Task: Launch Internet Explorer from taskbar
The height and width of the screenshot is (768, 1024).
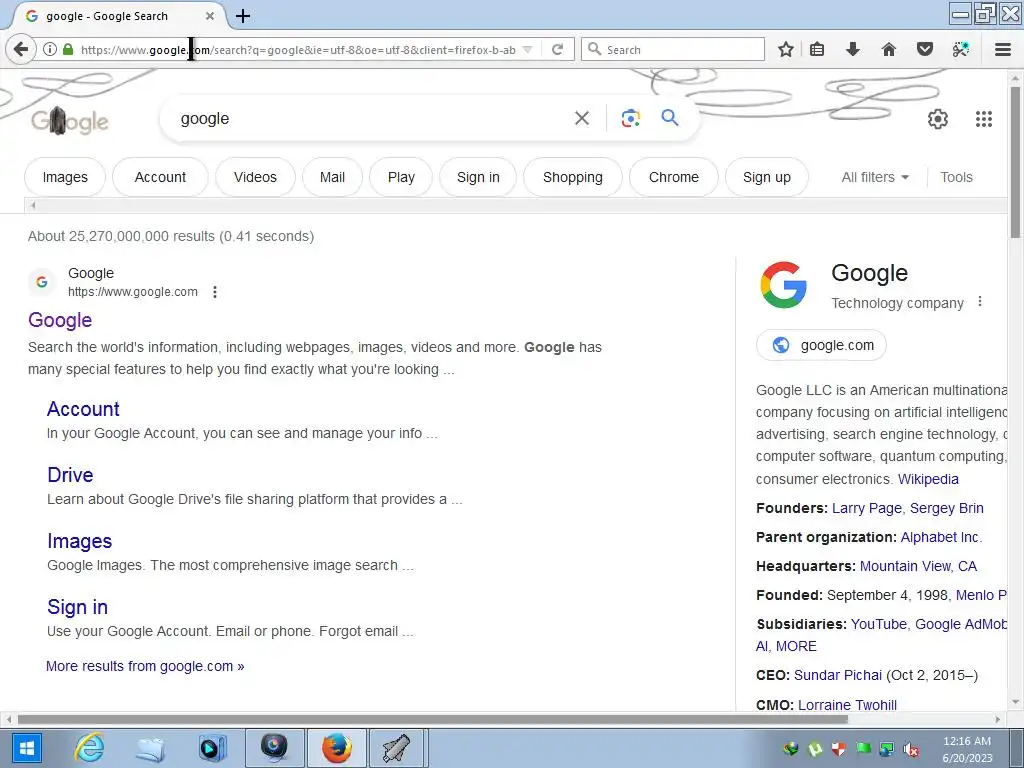Action: coord(89,748)
